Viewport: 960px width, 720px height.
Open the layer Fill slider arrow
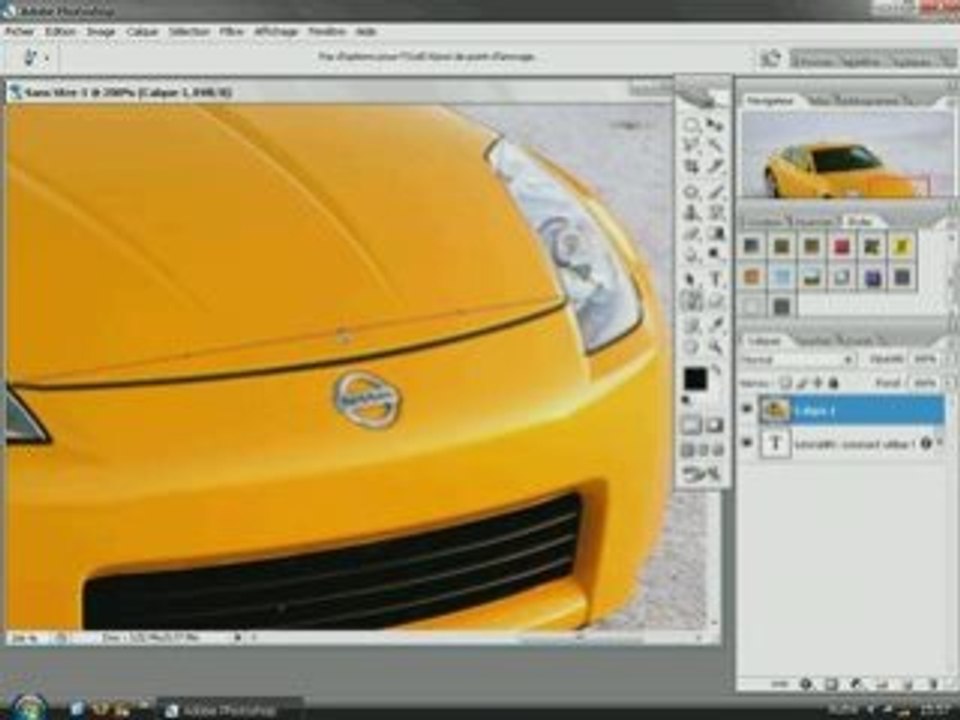point(950,383)
